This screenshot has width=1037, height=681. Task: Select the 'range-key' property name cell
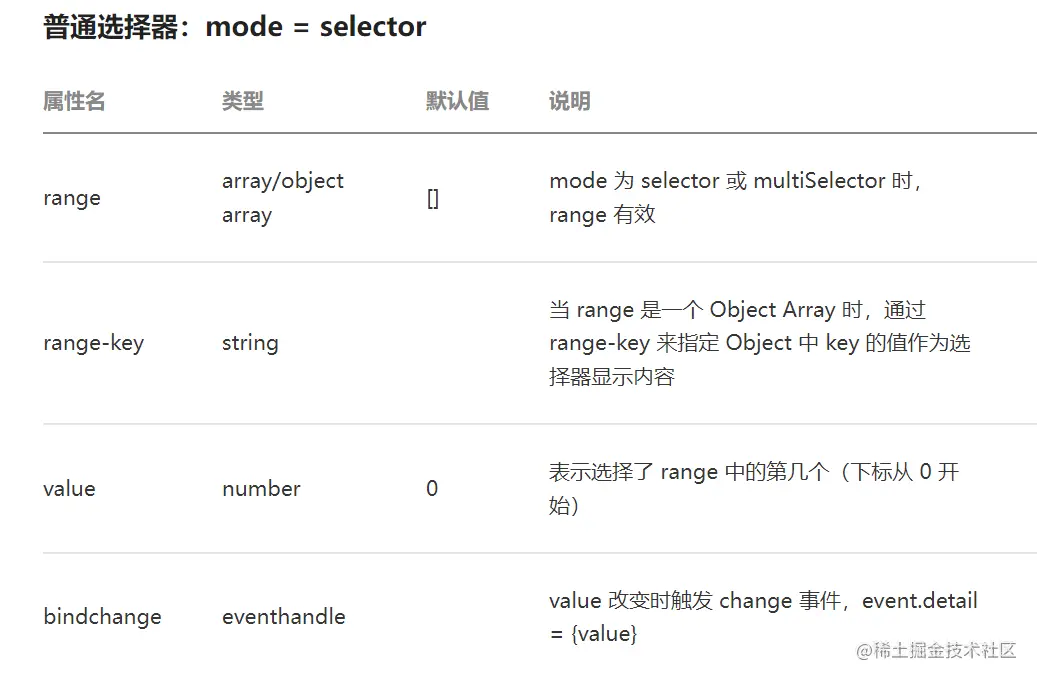(93, 343)
